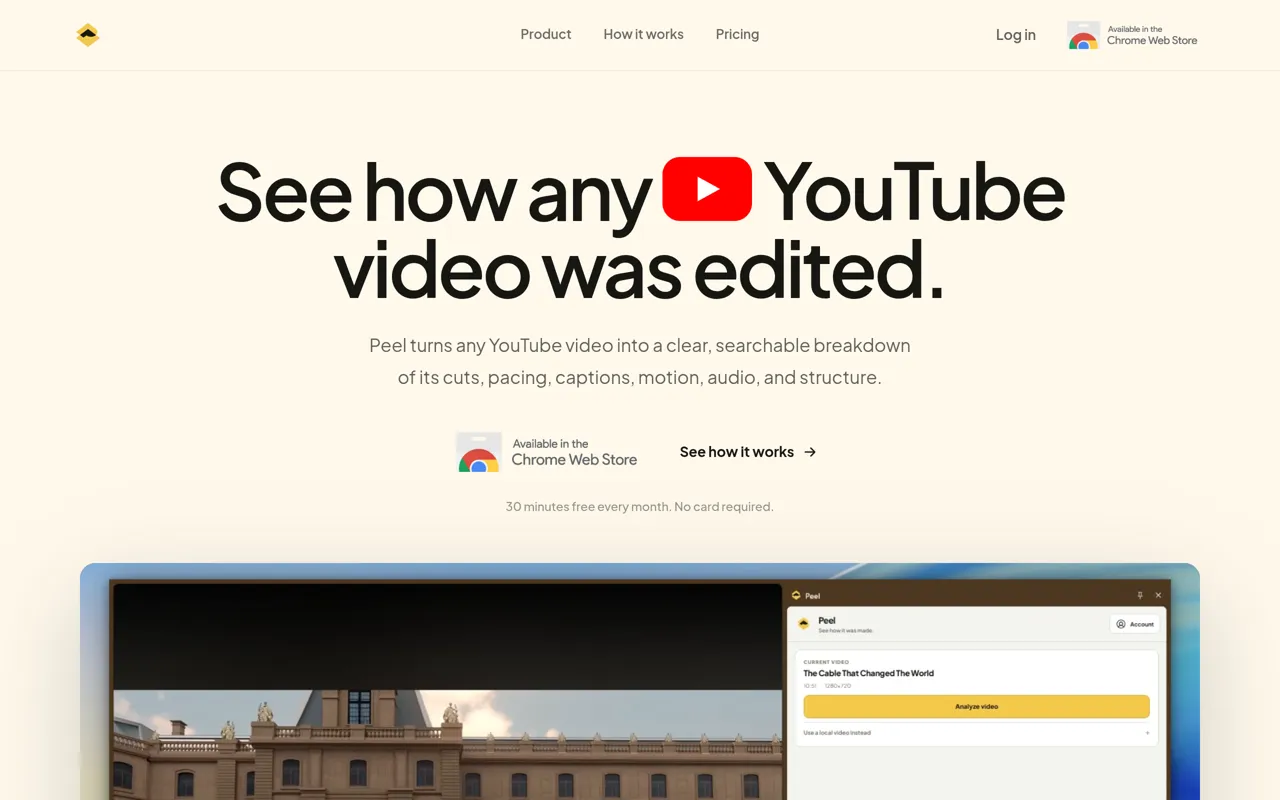
Task: Click the hero Chrome logo icon
Action: pos(479,453)
